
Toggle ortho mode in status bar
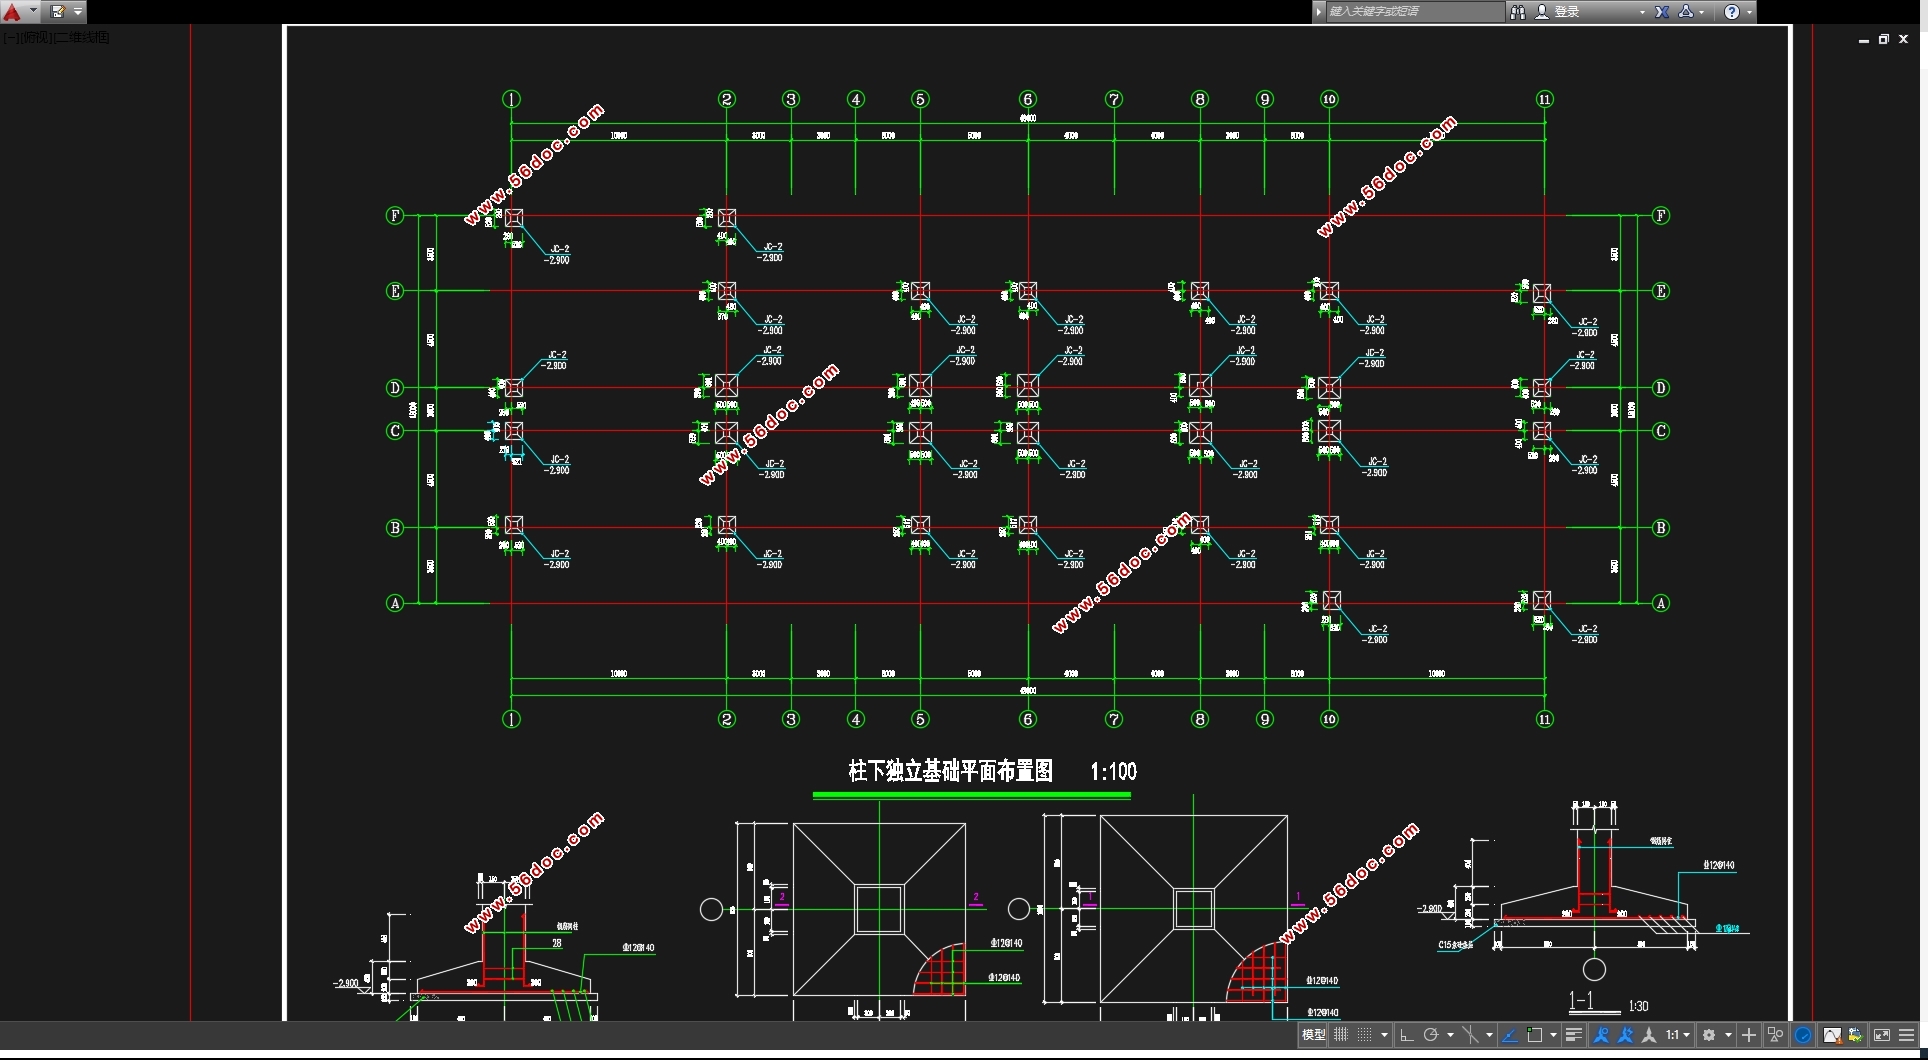[x=1407, y=1035]
